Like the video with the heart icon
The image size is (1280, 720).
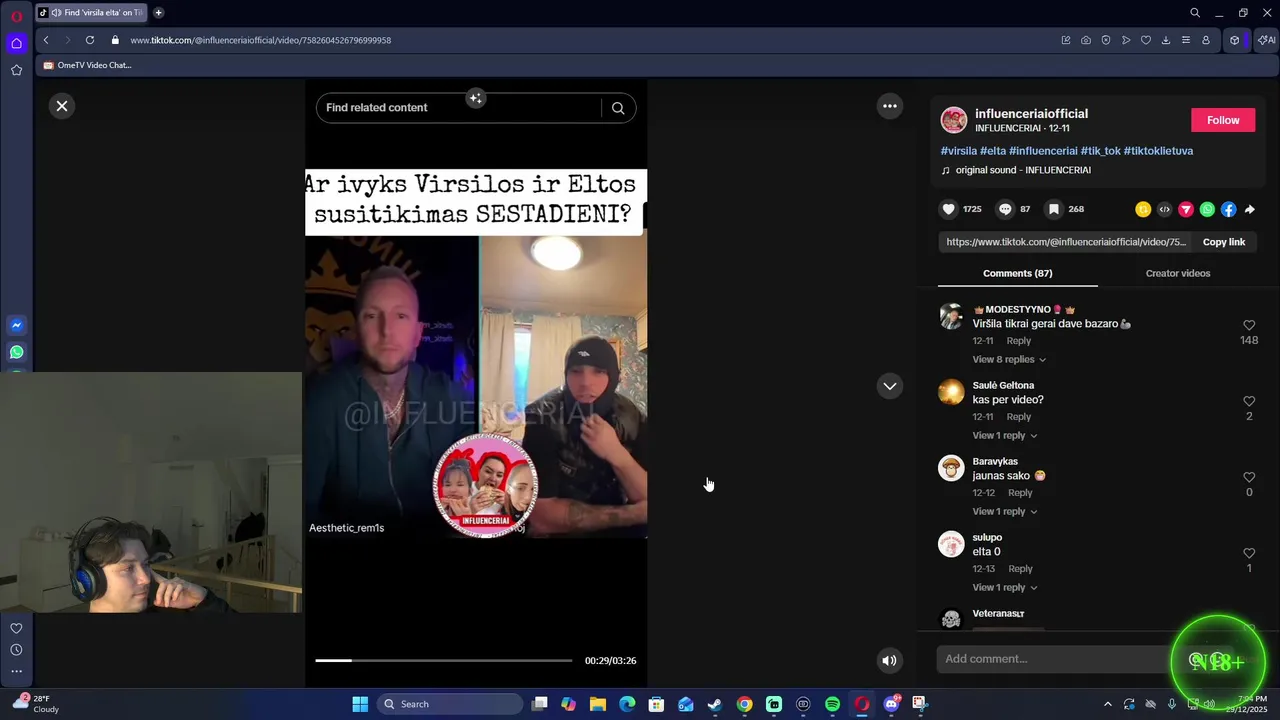949,209
